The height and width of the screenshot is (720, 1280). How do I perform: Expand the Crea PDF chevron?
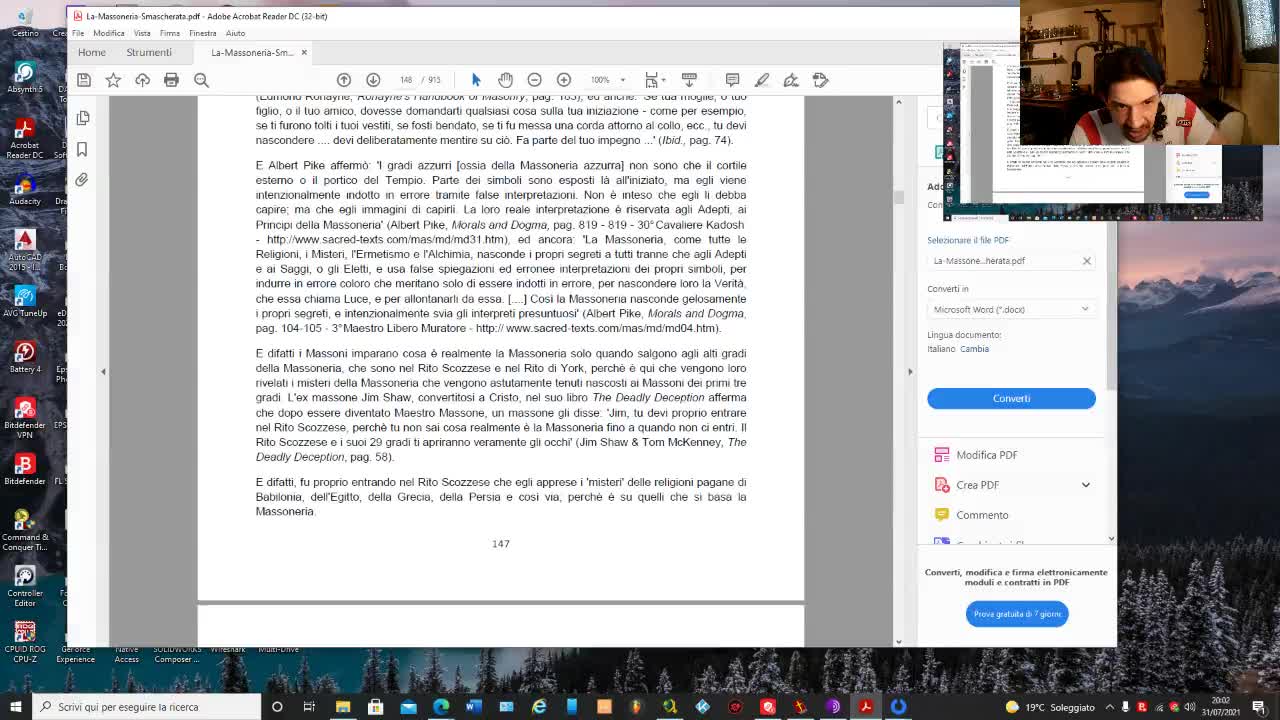[x=1086, y=485]
